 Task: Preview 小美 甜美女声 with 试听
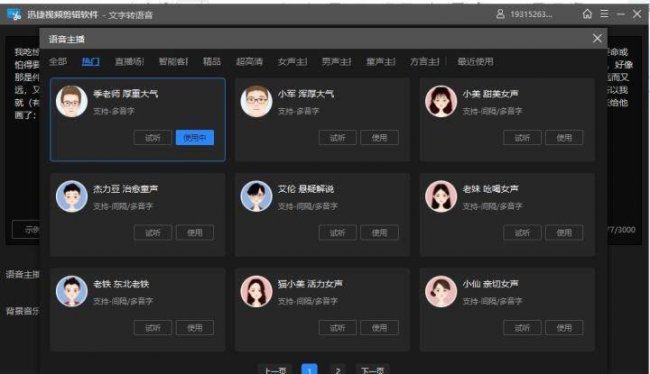click(522, 138)
